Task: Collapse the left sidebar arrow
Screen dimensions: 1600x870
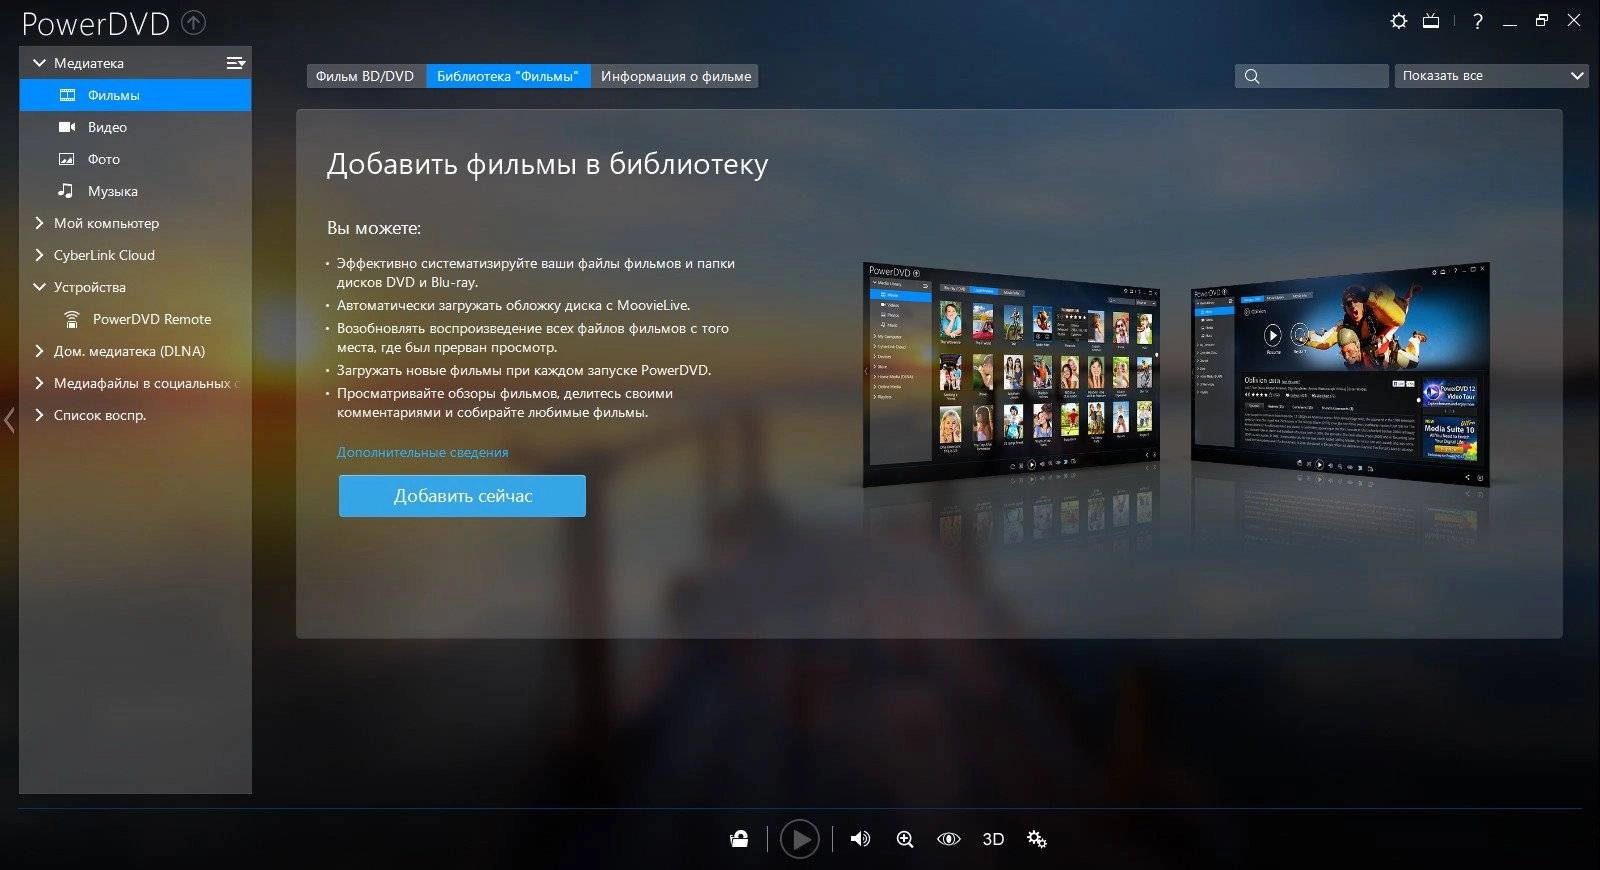Action: tap(9, 420)
